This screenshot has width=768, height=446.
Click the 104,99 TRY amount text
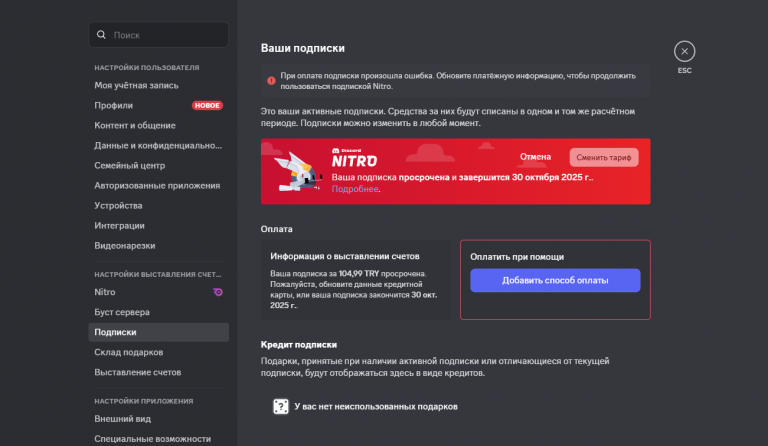click(x=359, y=274)
